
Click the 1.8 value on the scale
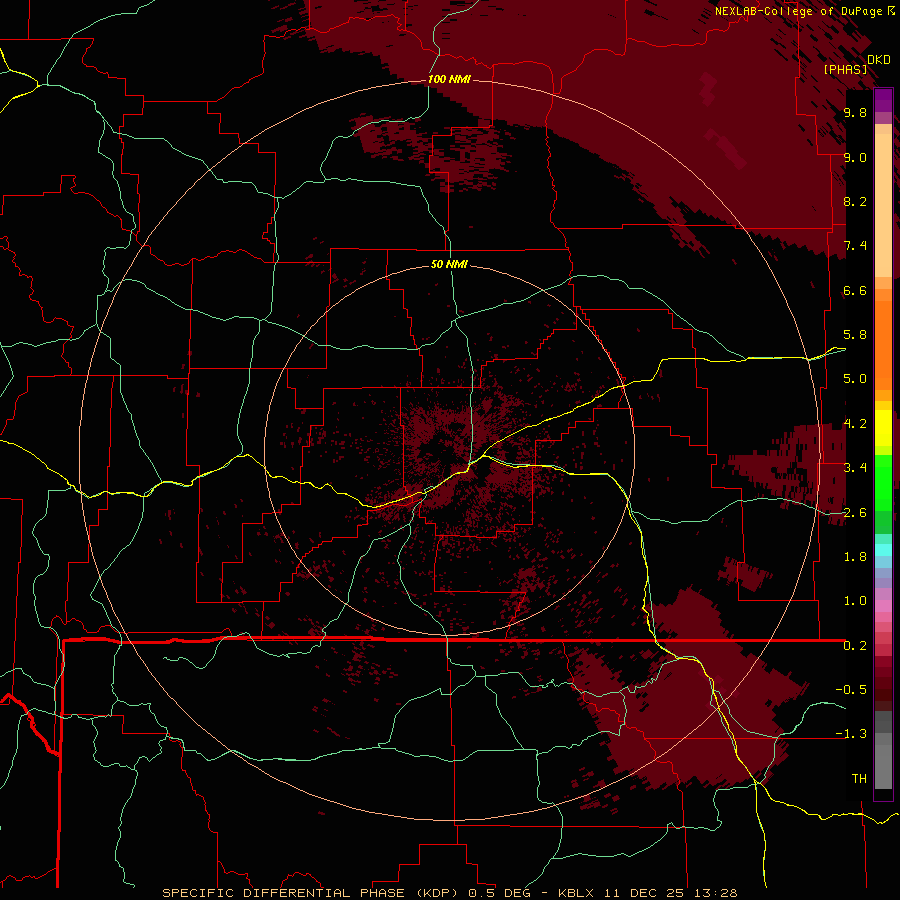(x=855, y=557)
